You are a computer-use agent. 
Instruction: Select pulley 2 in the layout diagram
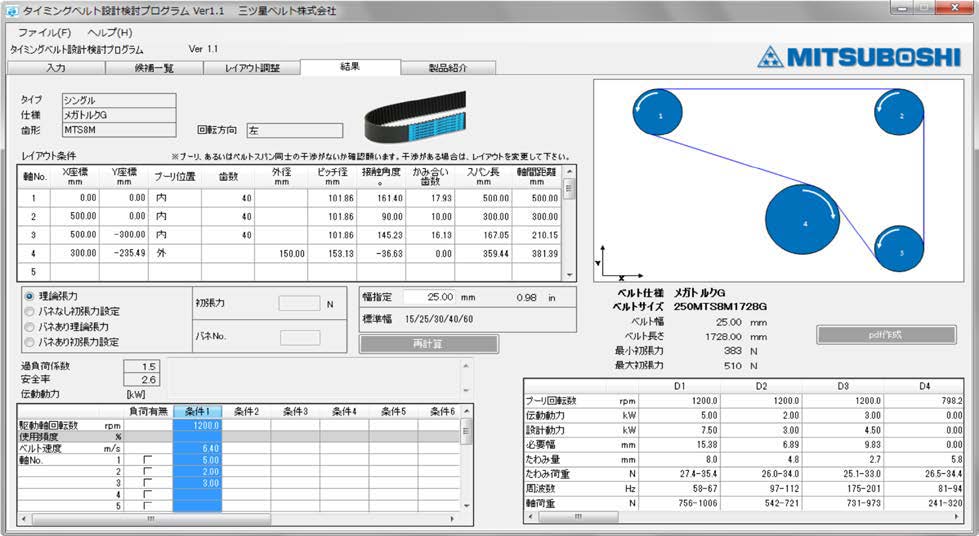(x=899, y=112)
